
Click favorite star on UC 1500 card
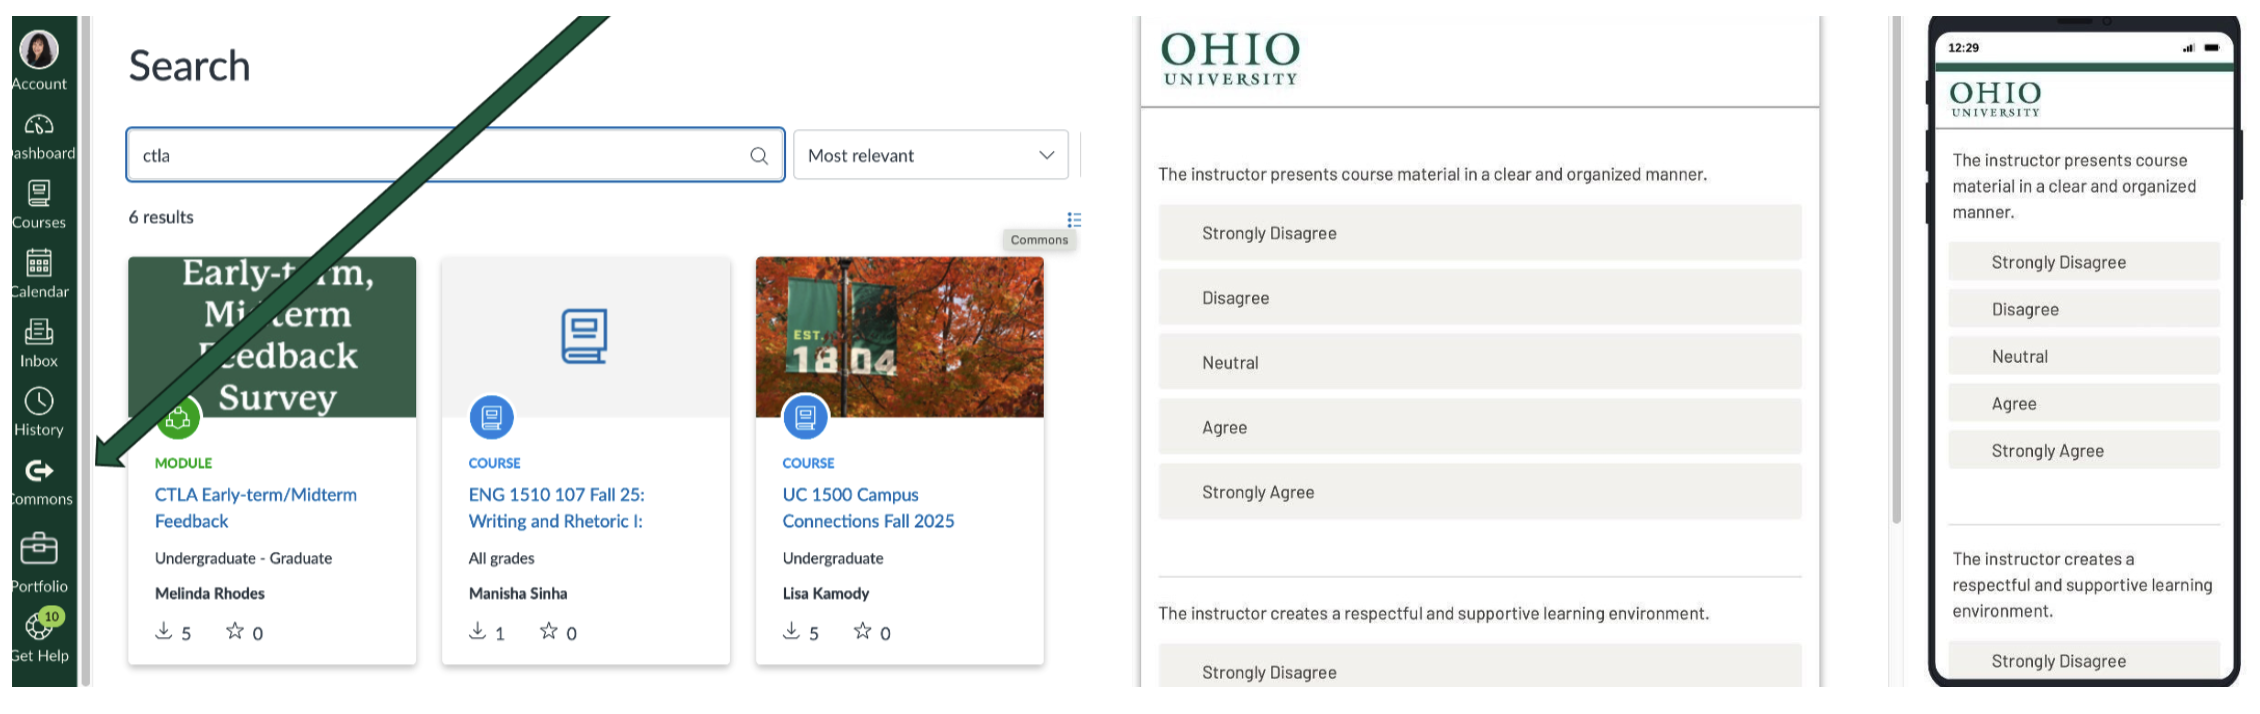click(862, 631)
